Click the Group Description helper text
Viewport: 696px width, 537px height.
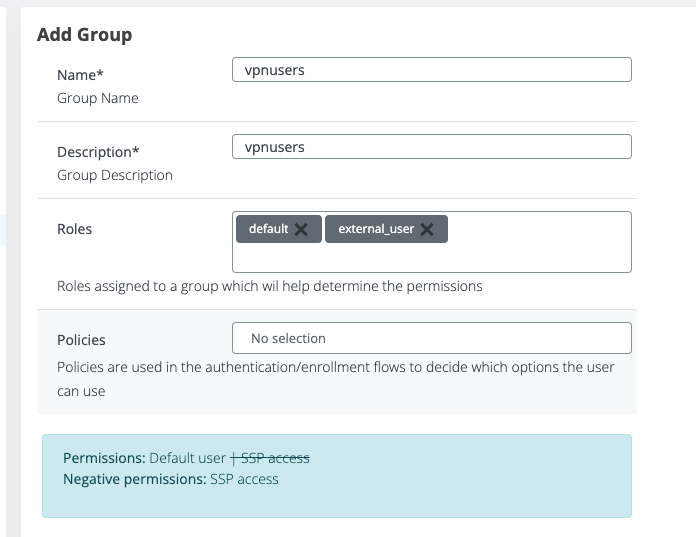115,175
